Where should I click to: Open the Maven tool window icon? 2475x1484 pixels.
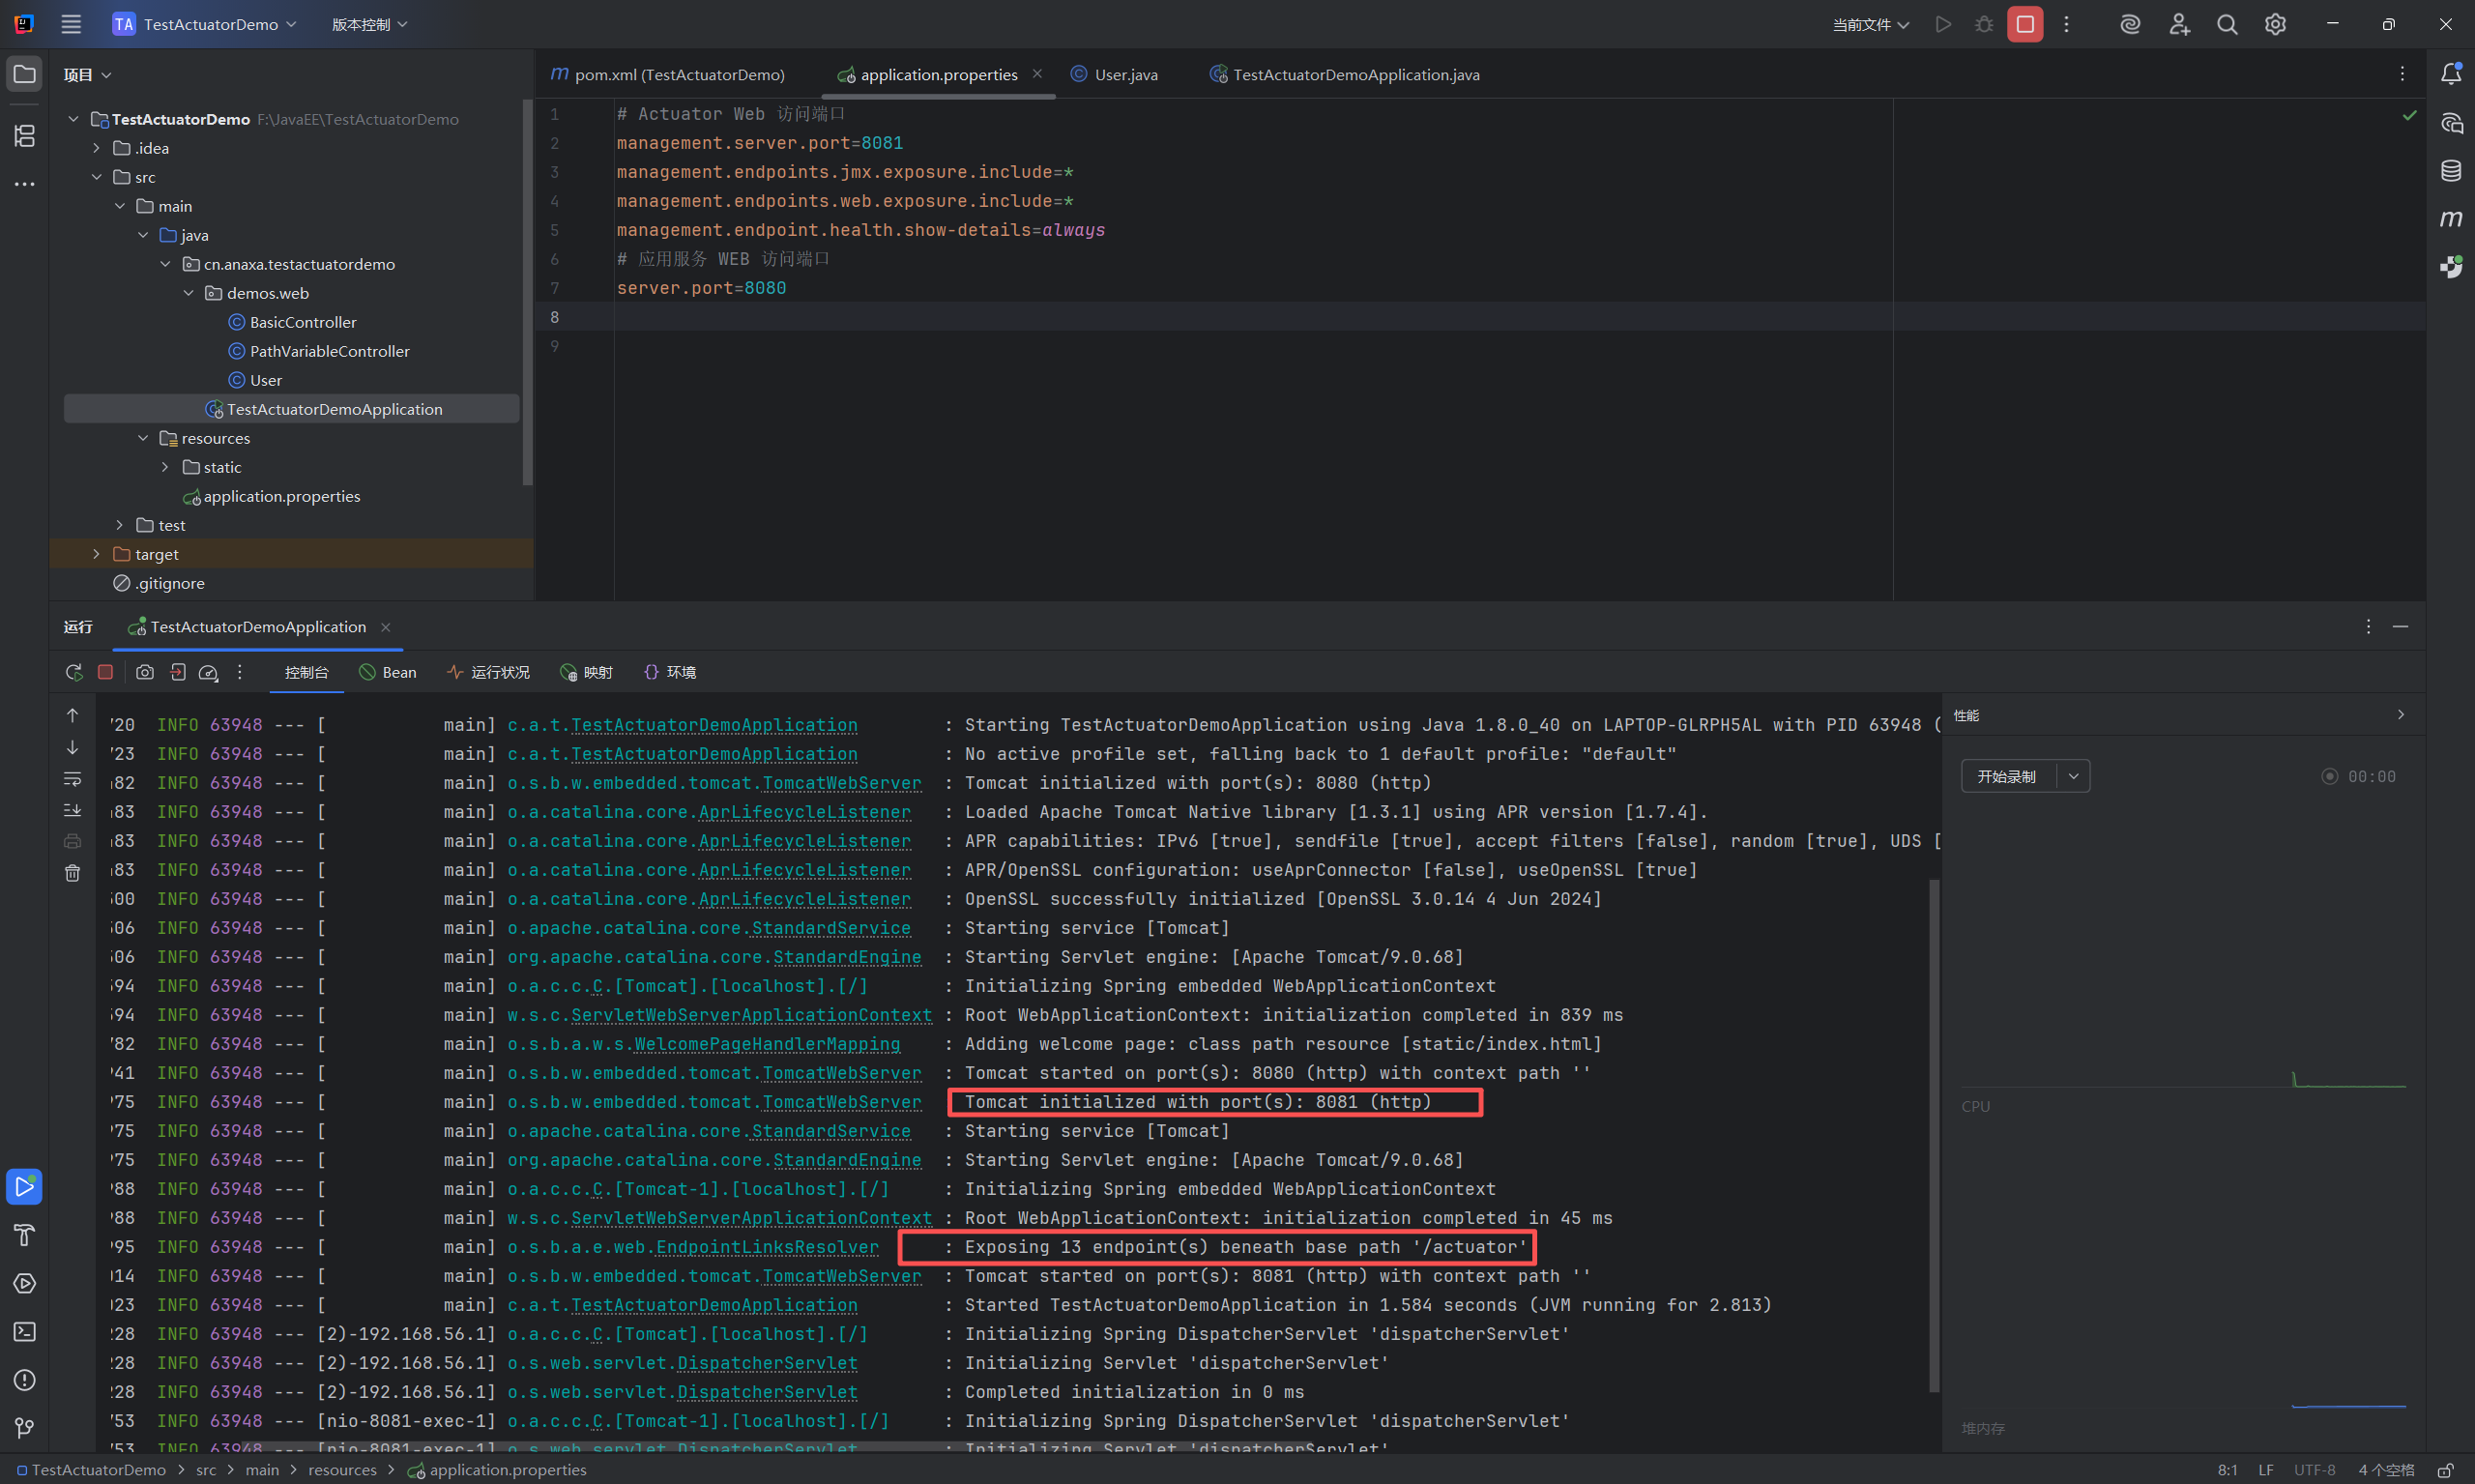pos(2450,218)
